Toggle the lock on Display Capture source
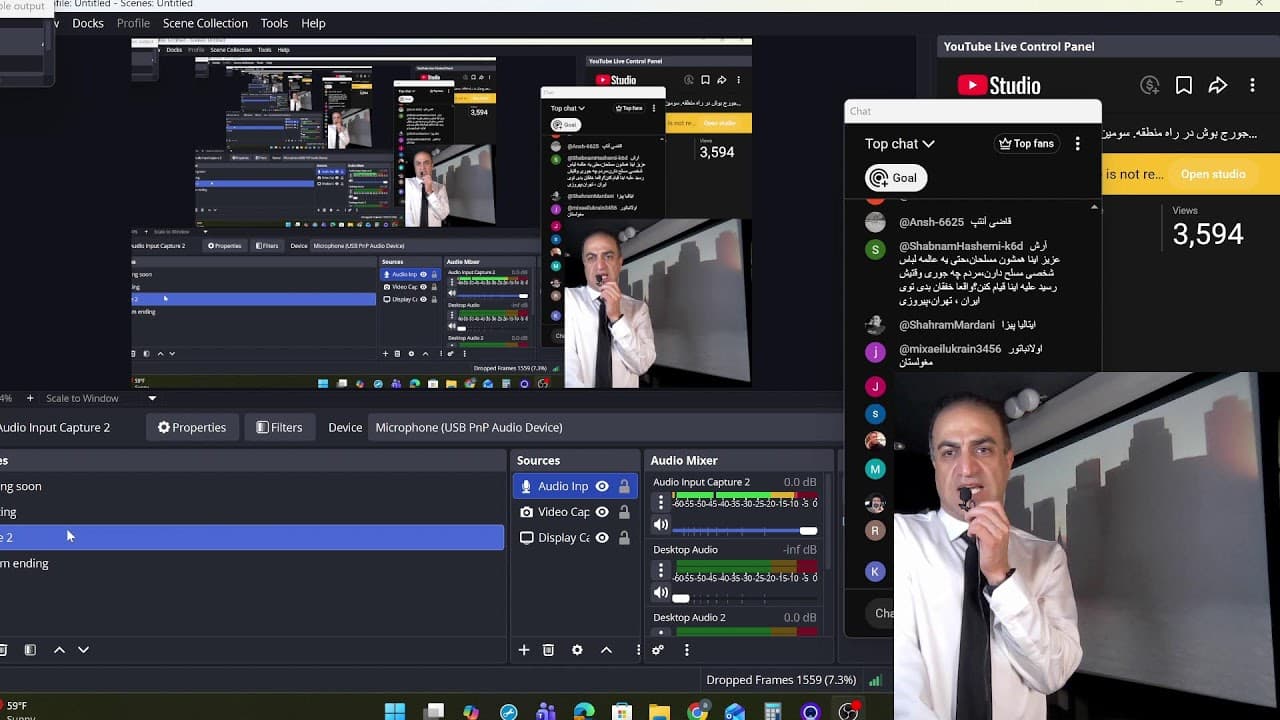Viewport: 1280px width, 720px height. [624, 538]
